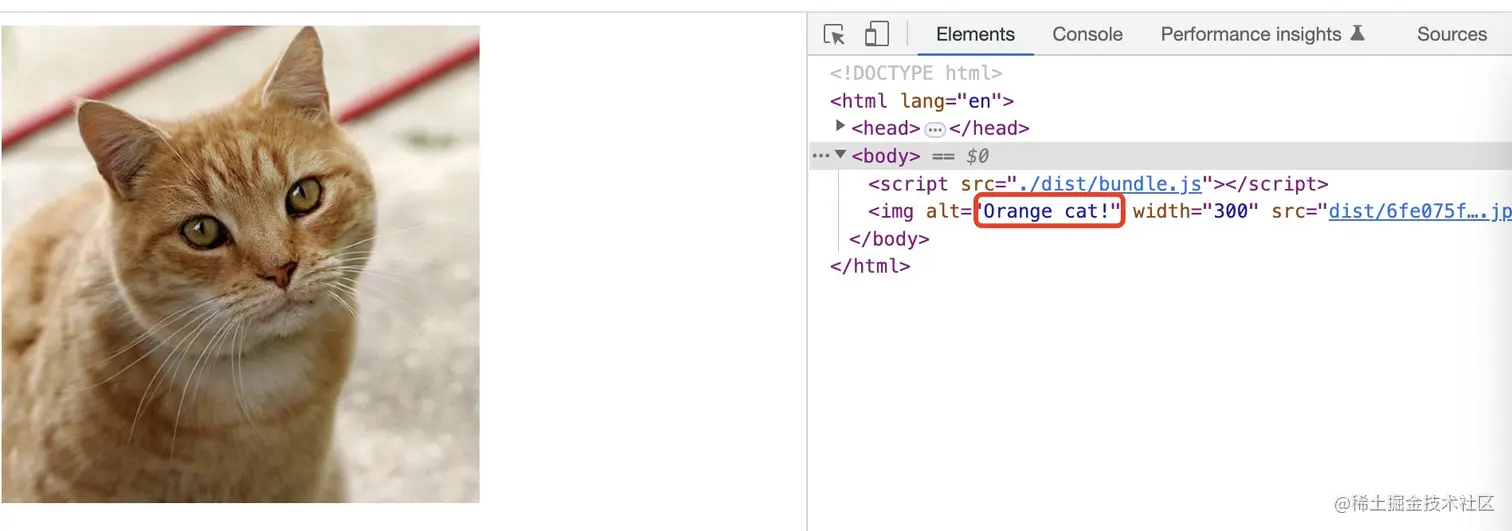The image size is (1512, 531).
Task: Click the 'Orange cat!' alt attribute value
Action: (1050, 212)
